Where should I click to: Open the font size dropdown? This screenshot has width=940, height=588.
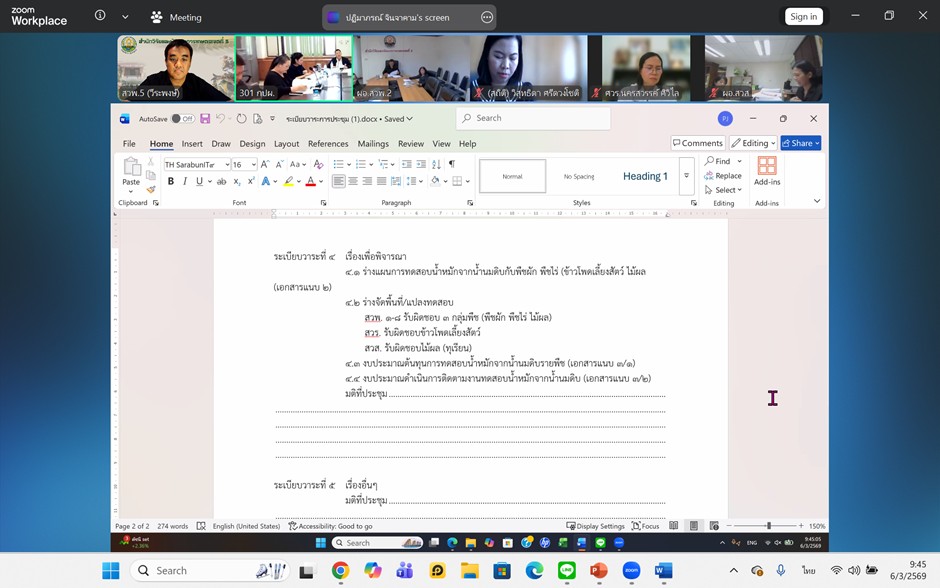click(253, 164)
